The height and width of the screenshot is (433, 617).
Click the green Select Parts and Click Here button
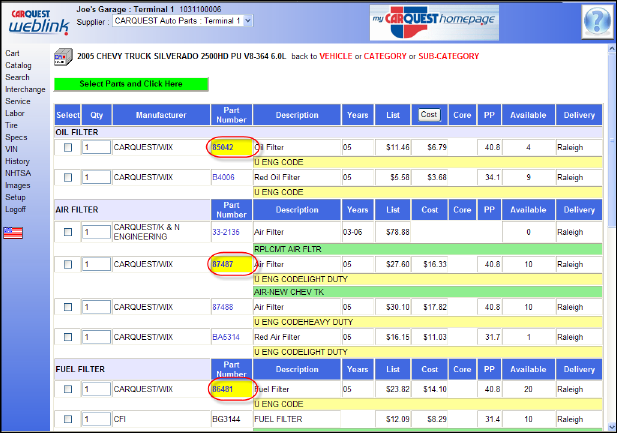[x=131, y=84]
